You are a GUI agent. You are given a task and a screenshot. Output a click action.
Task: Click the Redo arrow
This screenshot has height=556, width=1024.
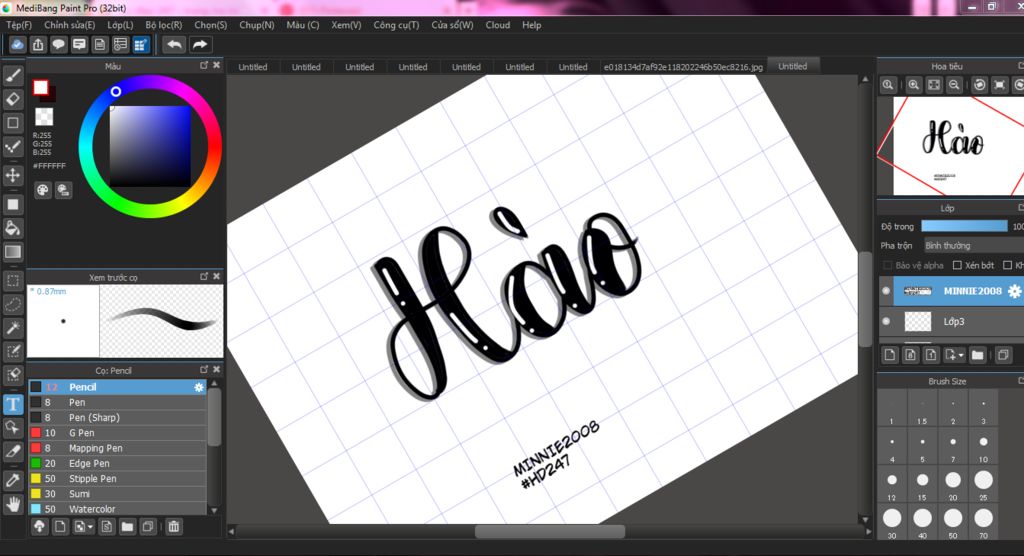point(200,44)
